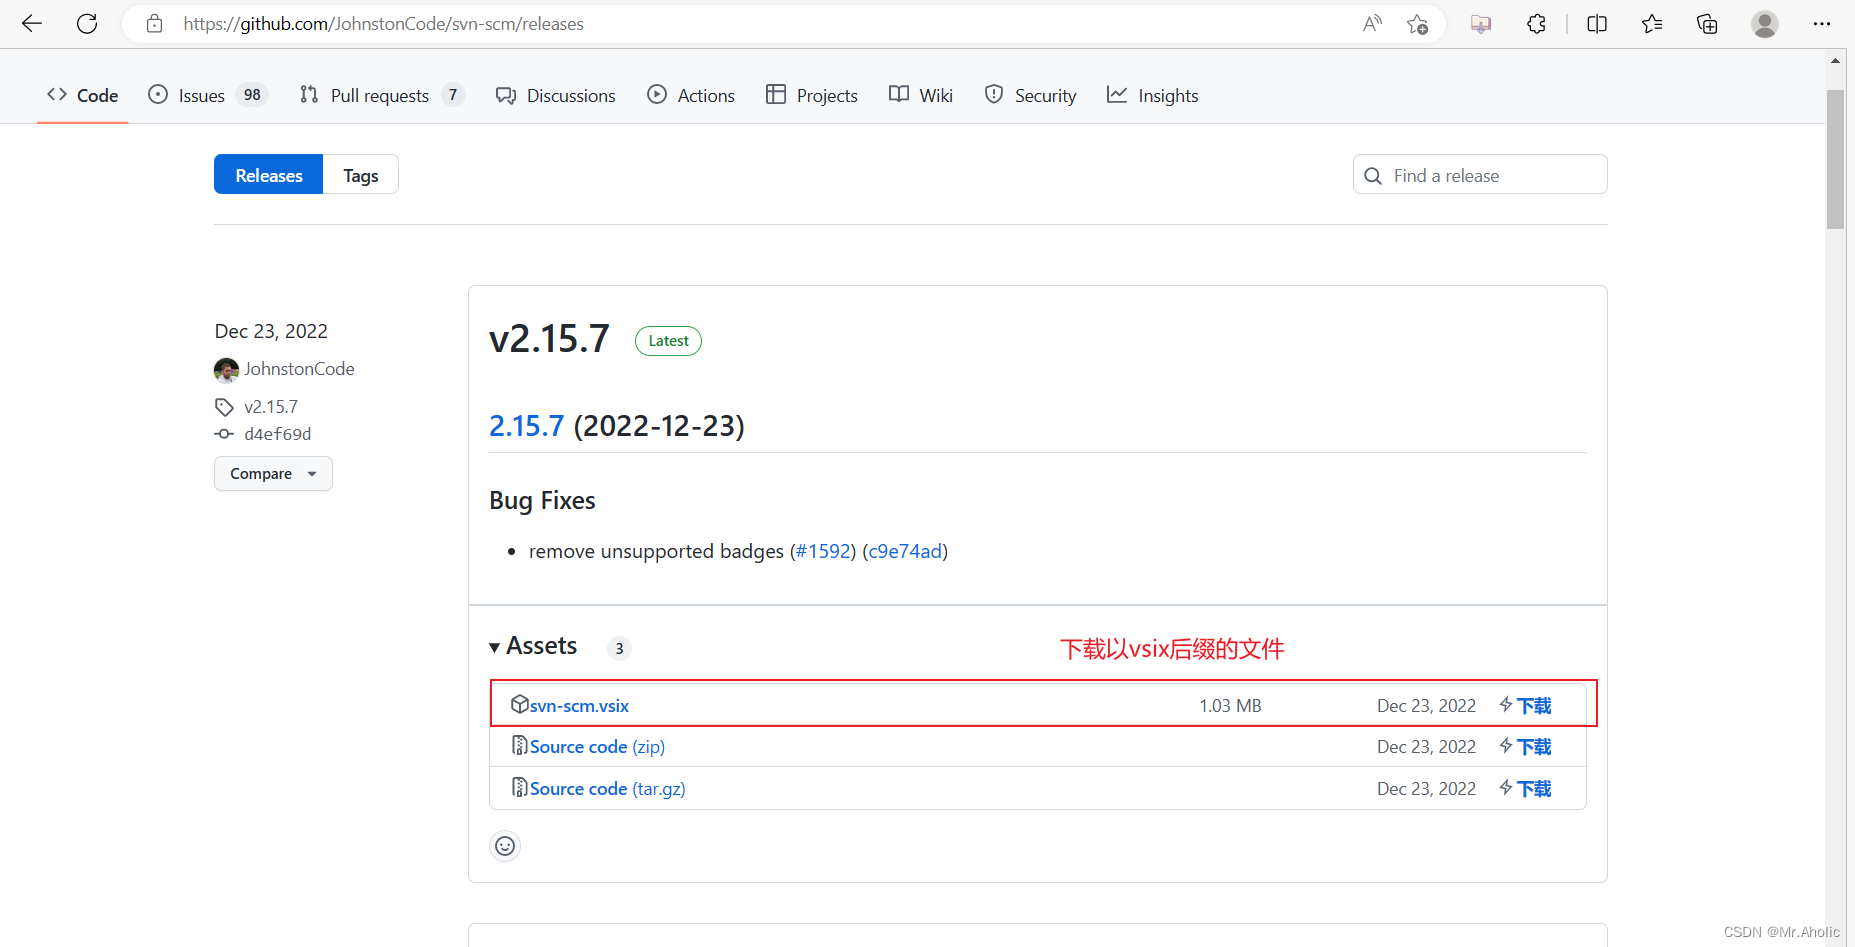Open the Security tab

point(1031,95)
